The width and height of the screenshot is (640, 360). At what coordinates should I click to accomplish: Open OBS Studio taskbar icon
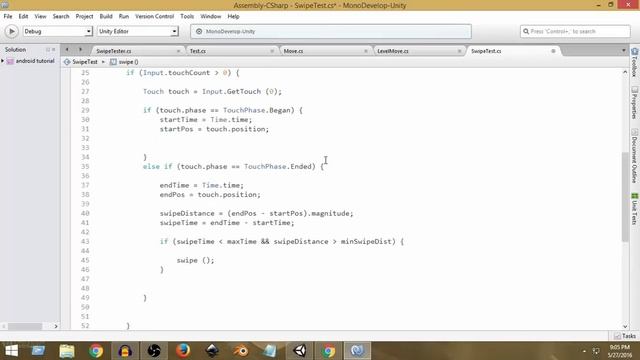tap(154, 351)
